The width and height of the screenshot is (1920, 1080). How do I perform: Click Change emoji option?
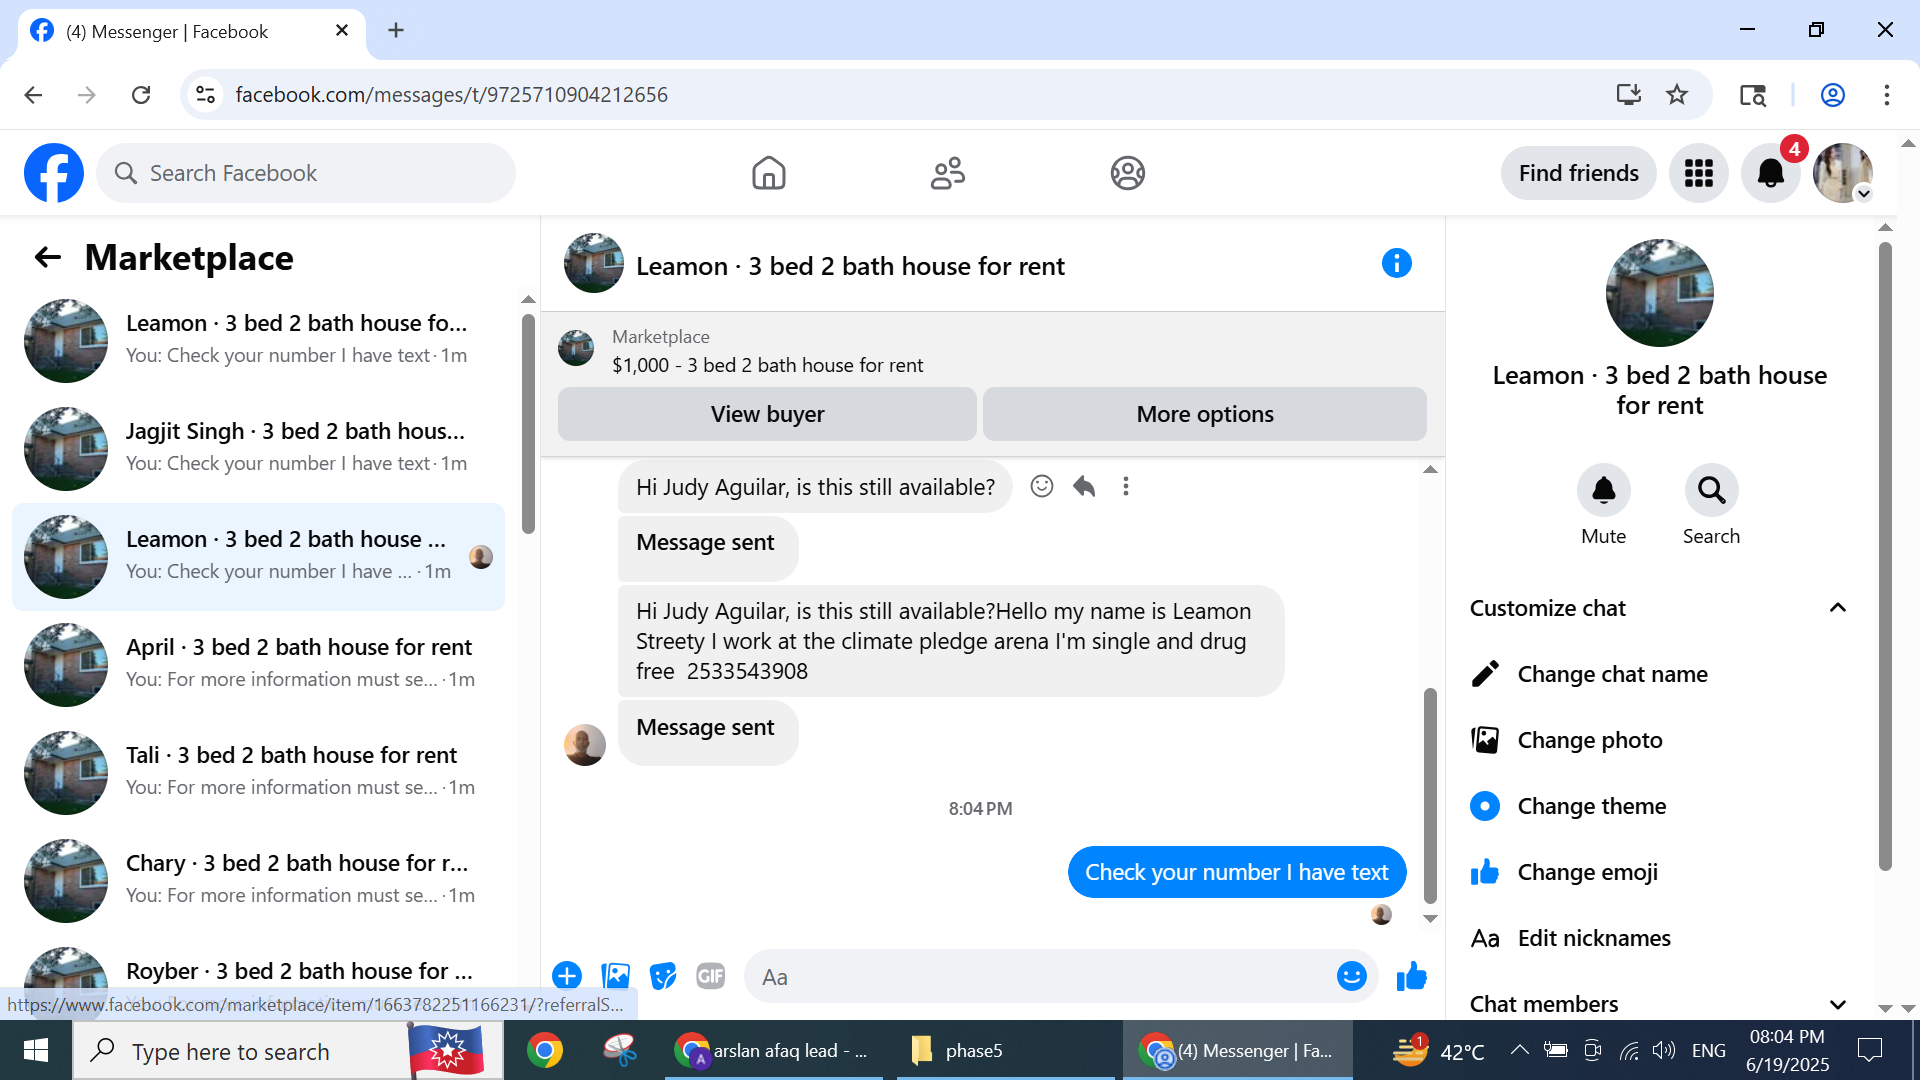(1660, 872)
